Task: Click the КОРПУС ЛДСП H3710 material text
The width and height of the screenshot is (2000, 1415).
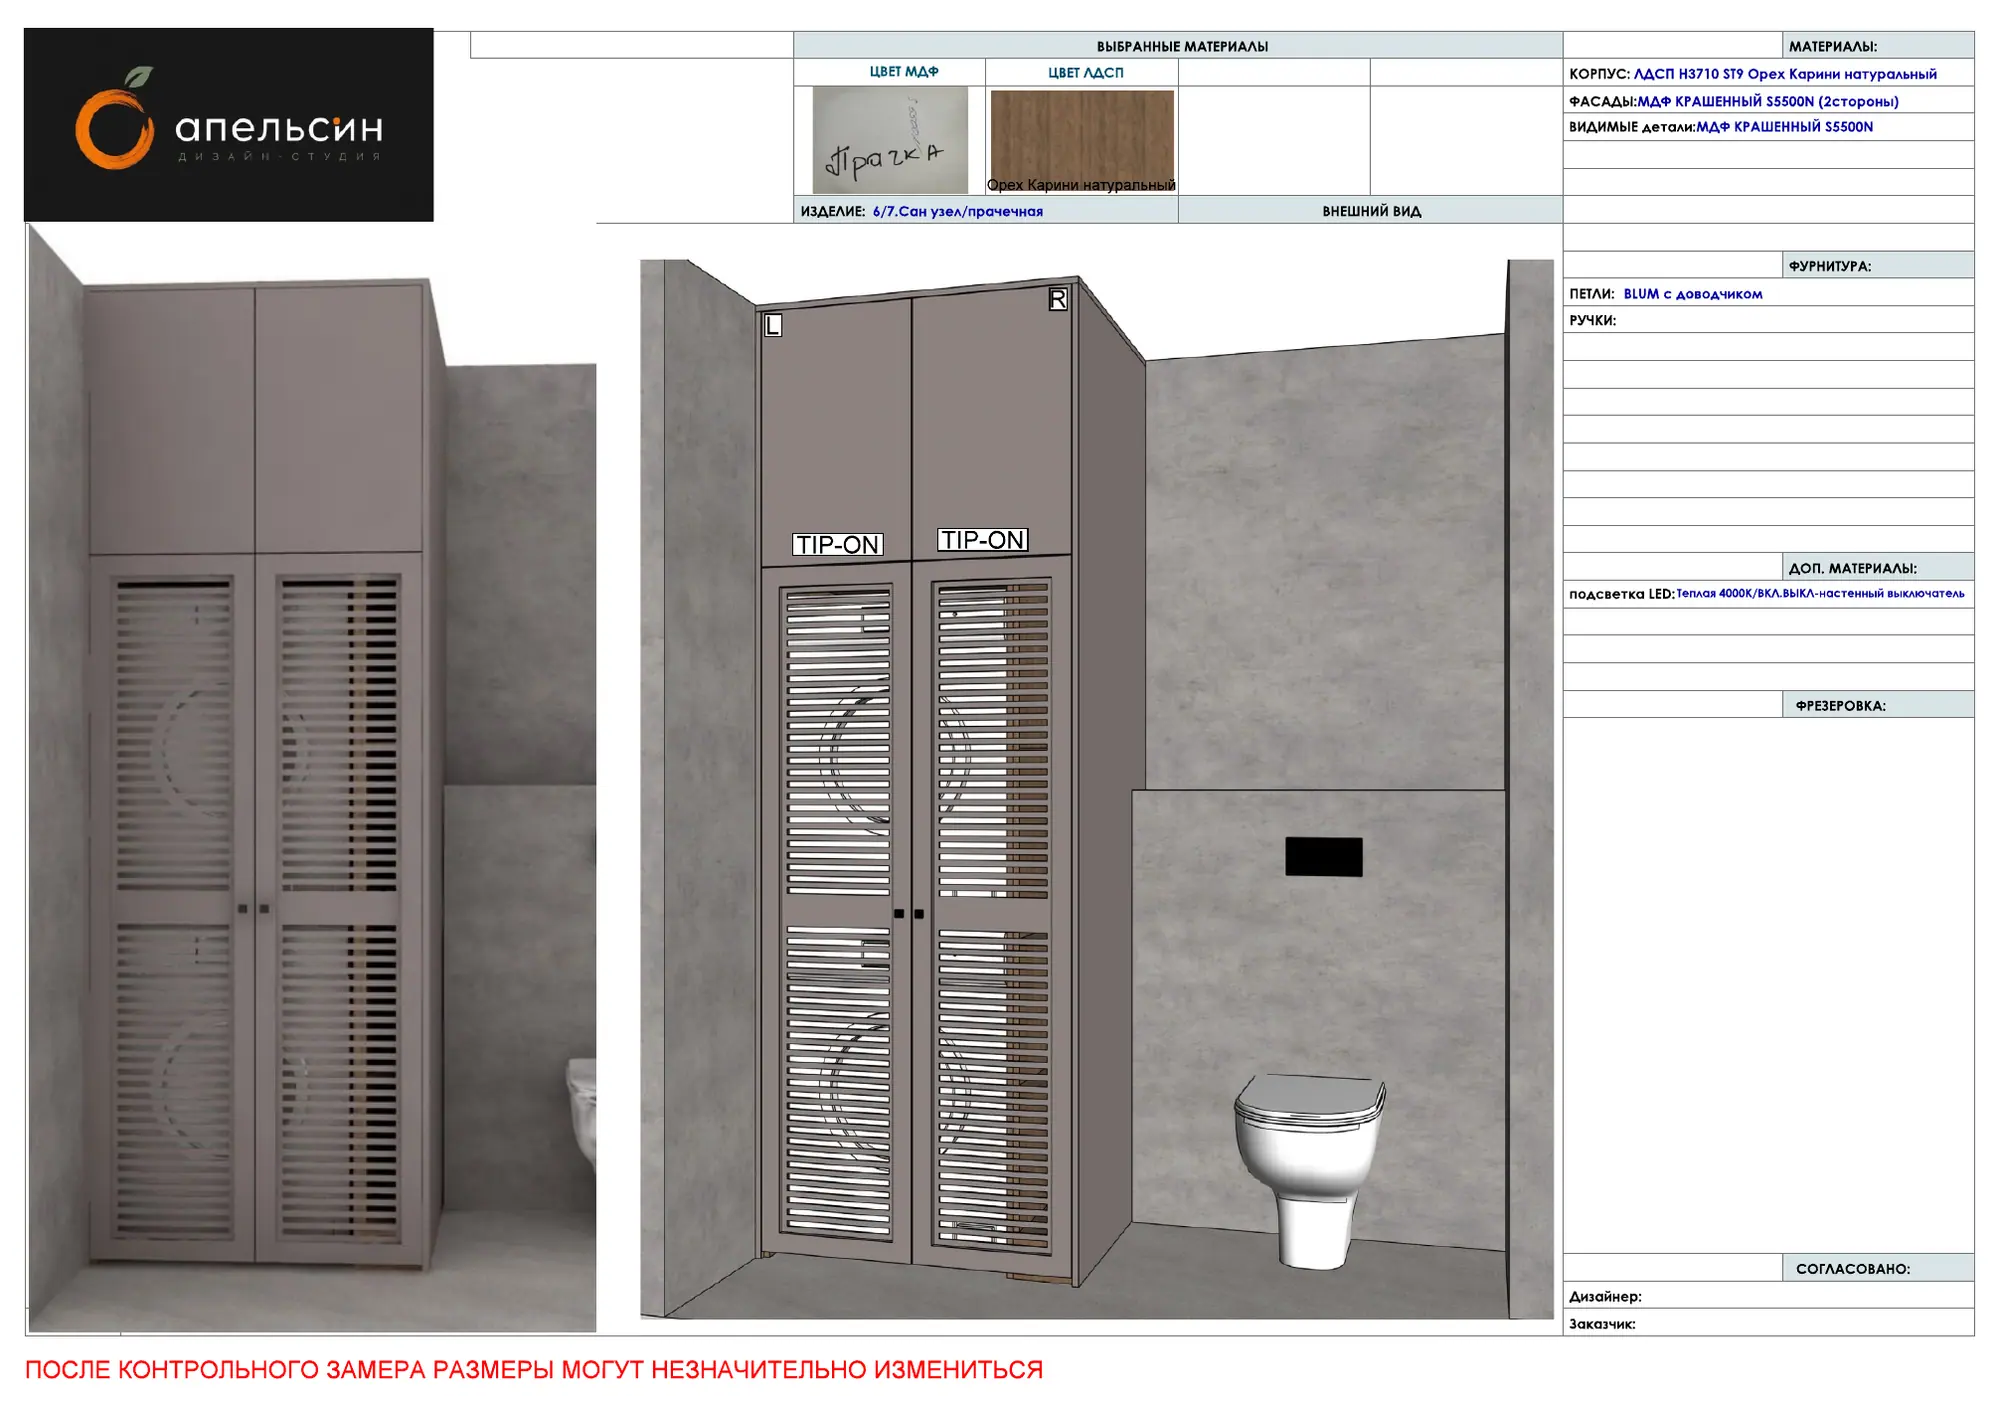Action: pyautogui.click(x=1752, y=74)
